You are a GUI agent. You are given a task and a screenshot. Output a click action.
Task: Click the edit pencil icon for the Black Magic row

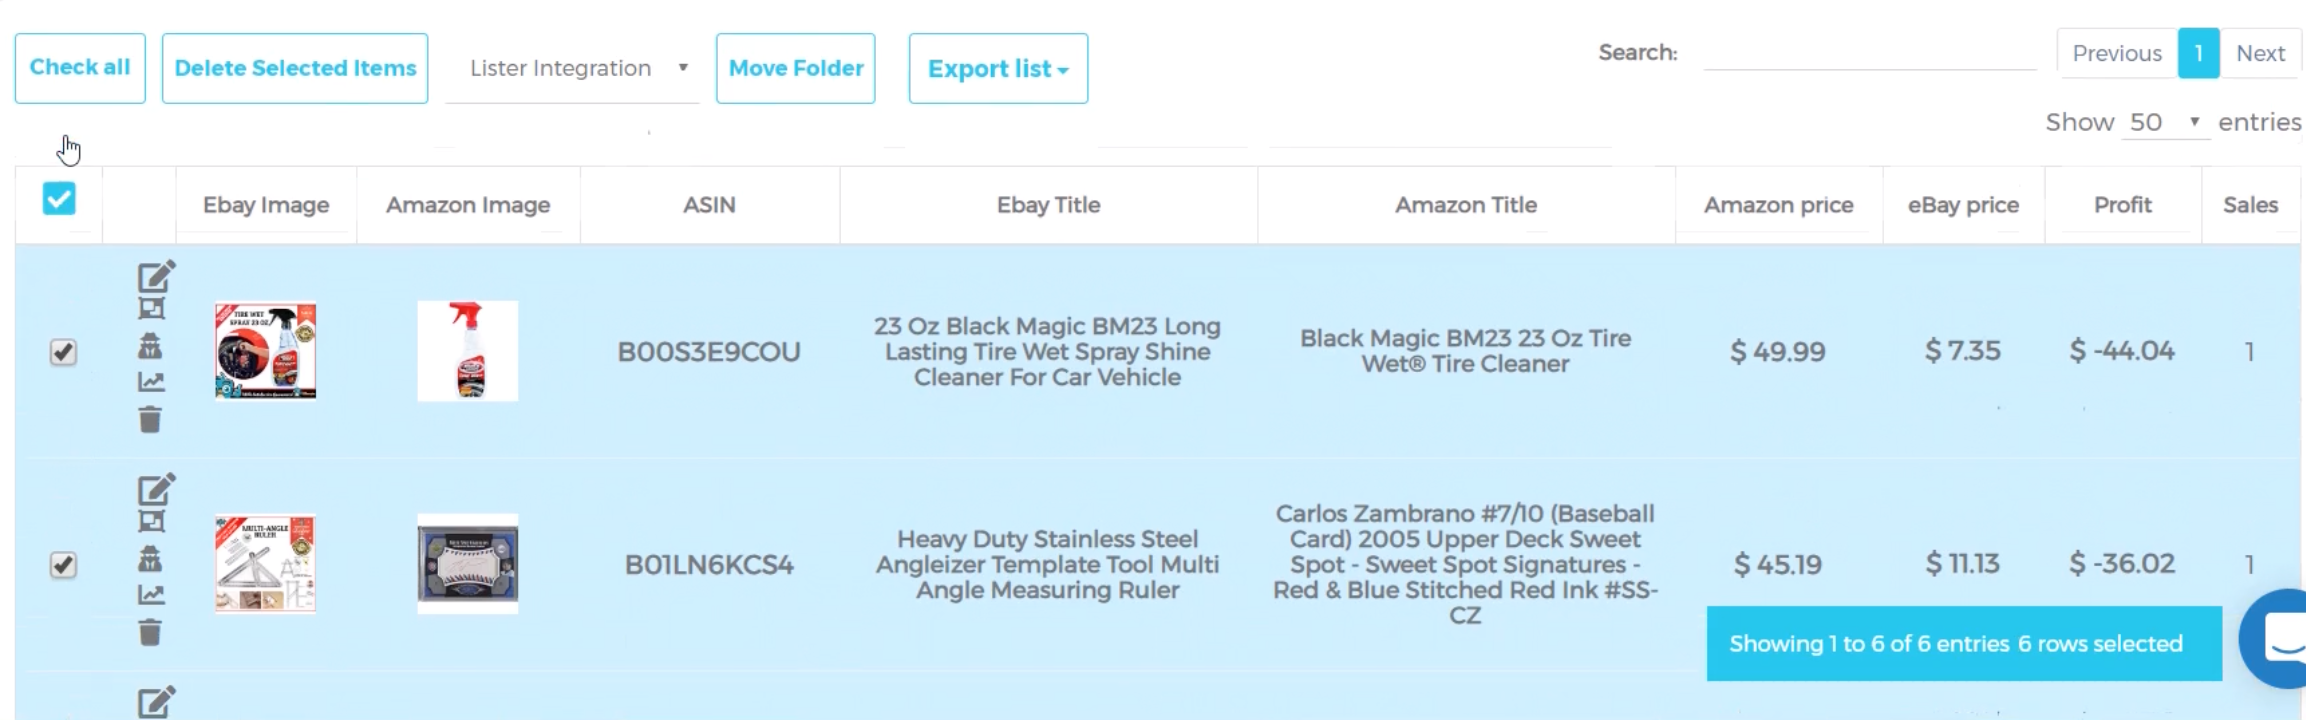pos(156,276)
